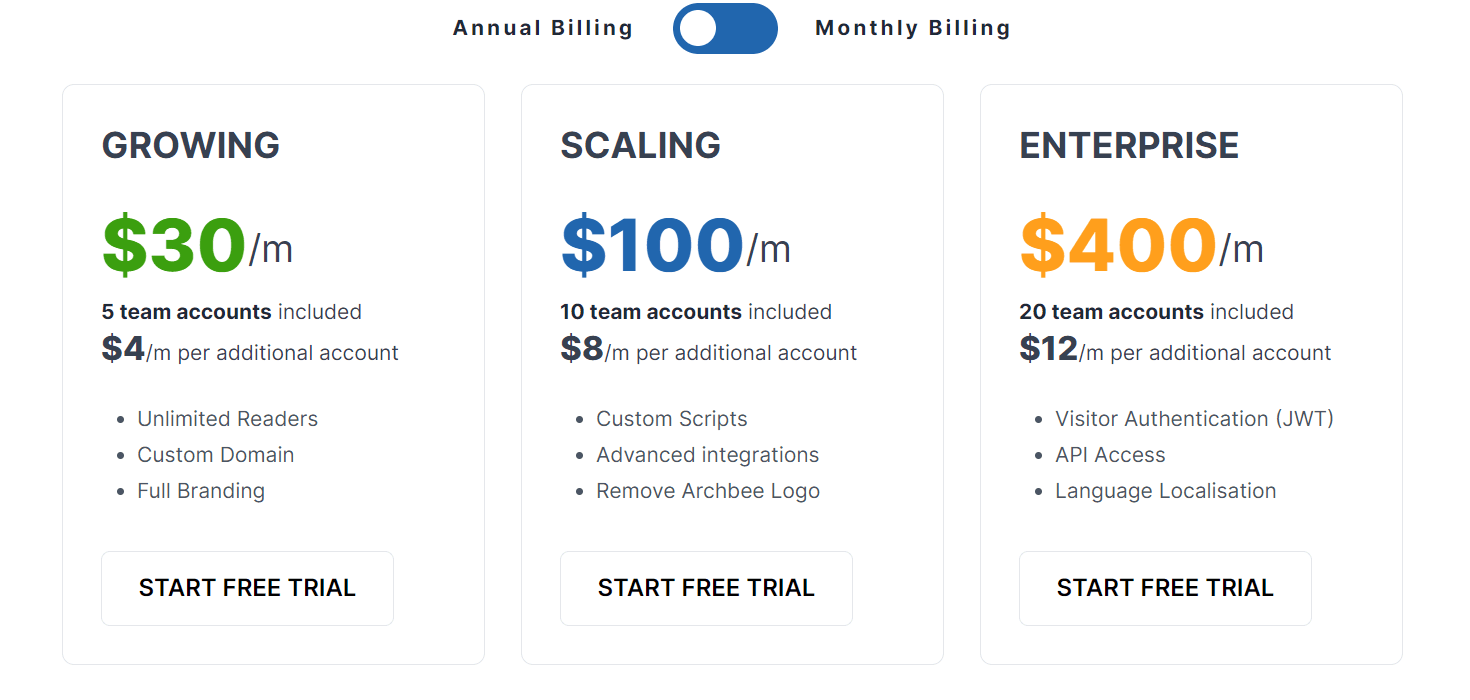Start free trial for Scaling plan

tap(706, 588)
